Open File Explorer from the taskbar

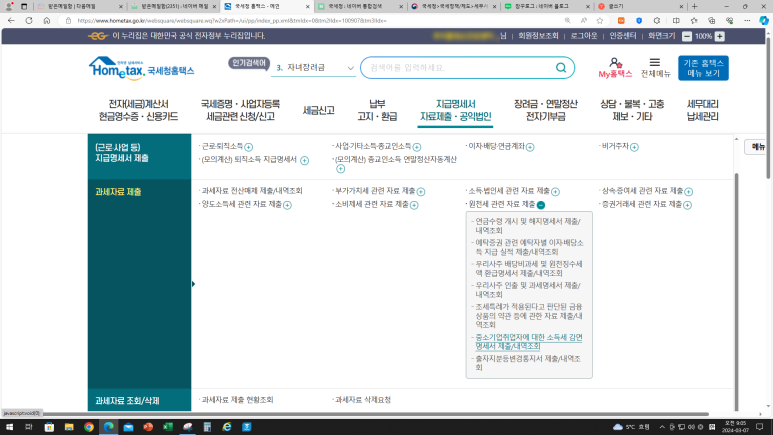coord(69,427)
